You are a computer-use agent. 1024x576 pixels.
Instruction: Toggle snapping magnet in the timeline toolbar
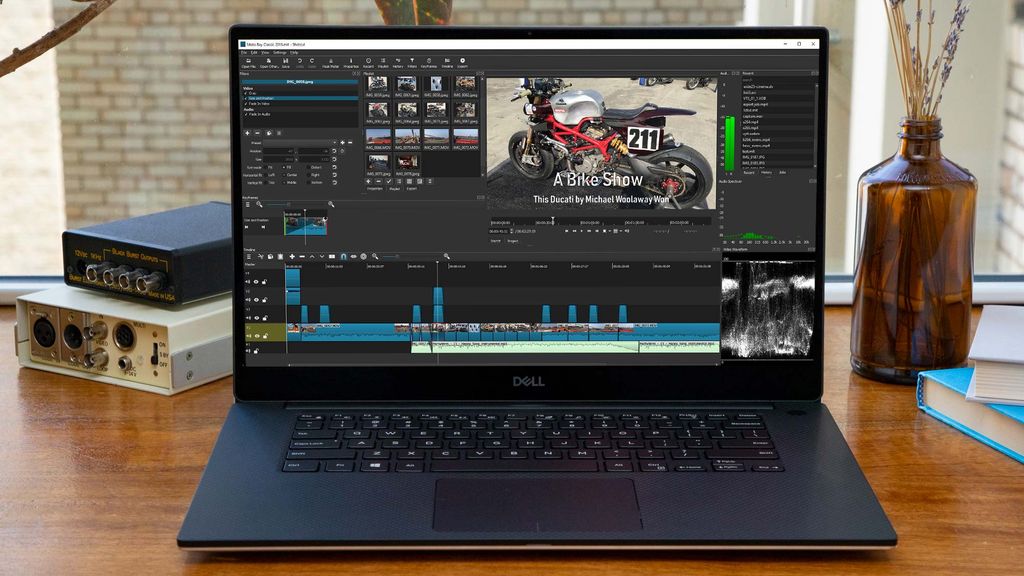tap(344, 256)
